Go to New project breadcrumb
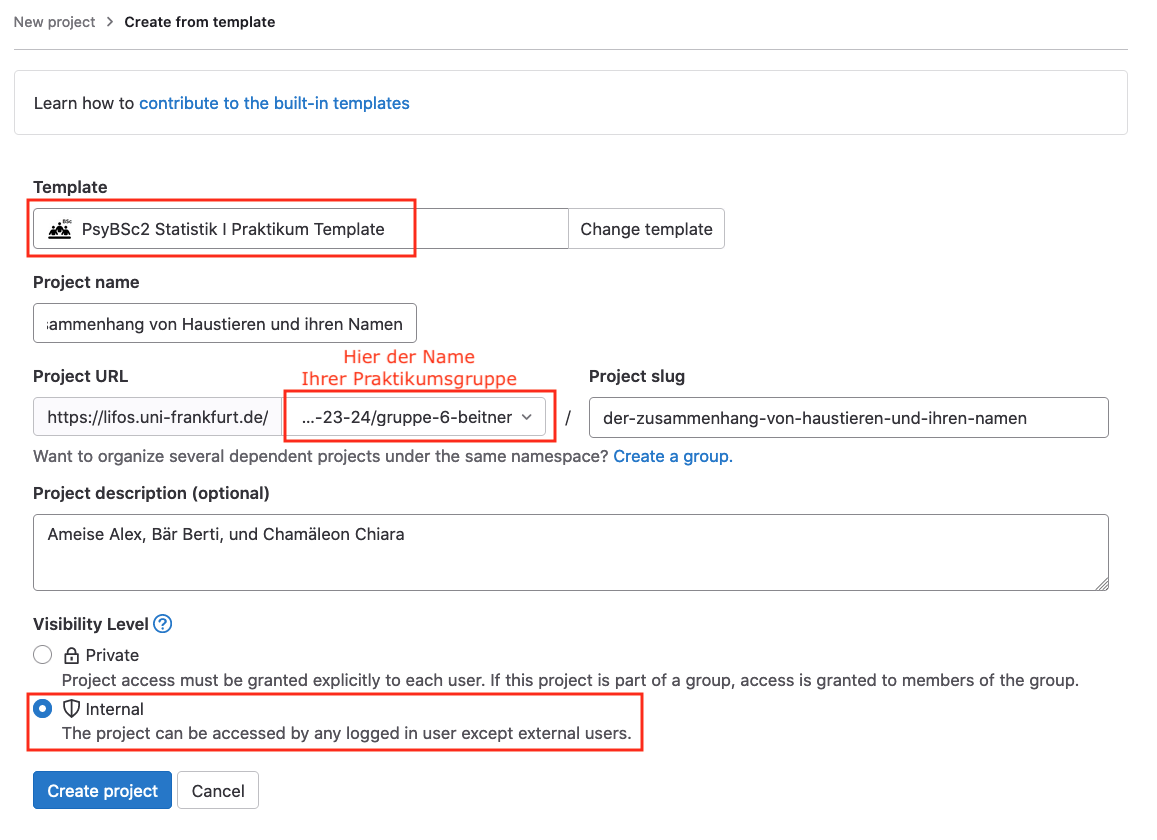Image resolution: width=1157 pixels, height=840 pixels. click(55, 22)
